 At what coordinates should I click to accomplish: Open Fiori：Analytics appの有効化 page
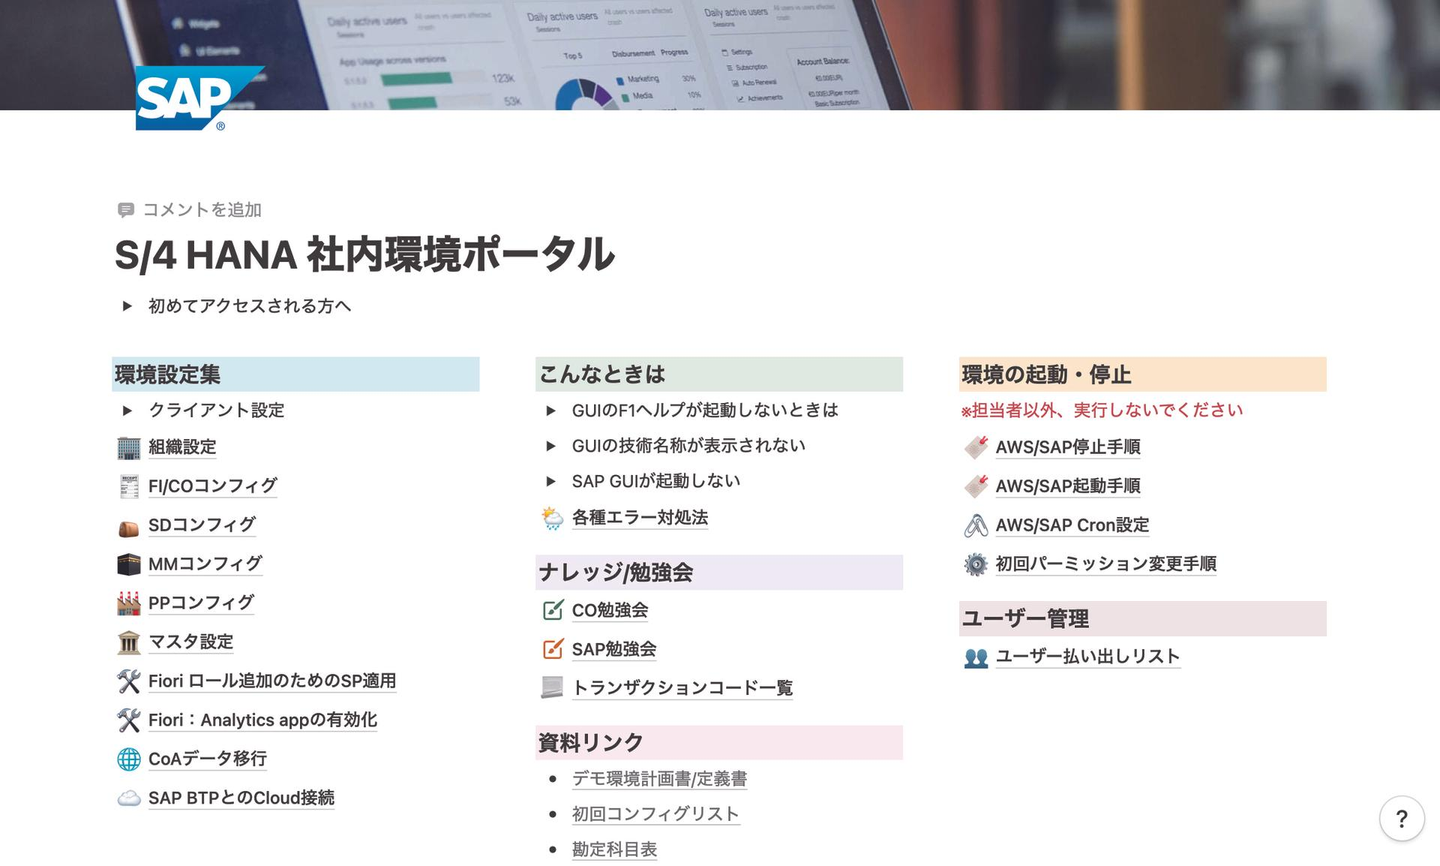263,720
